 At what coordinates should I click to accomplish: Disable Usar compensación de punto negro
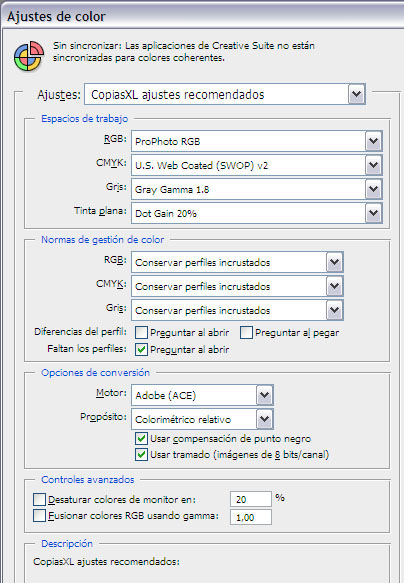point(141,438)
